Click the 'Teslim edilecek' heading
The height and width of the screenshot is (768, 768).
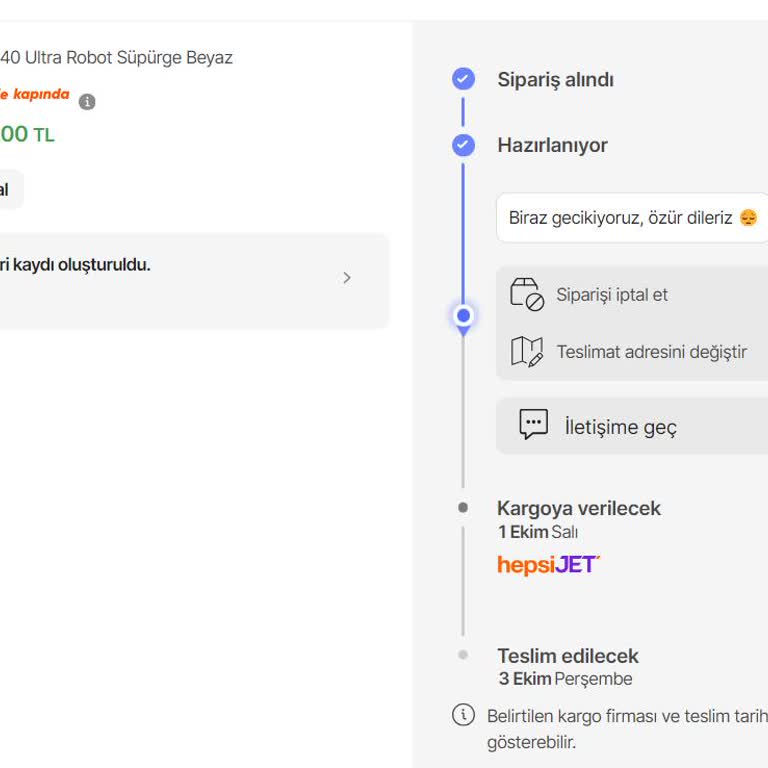(x=568, y=656)
